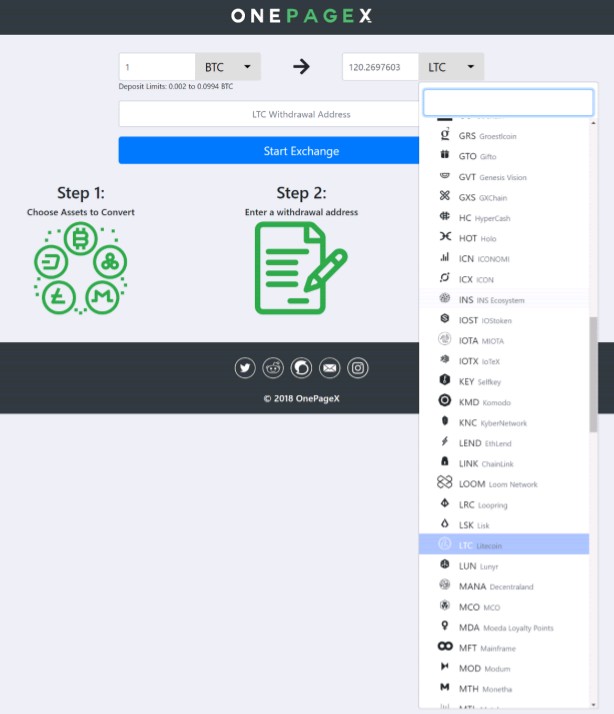Click the GXChain GXS icon

point(445,196)
